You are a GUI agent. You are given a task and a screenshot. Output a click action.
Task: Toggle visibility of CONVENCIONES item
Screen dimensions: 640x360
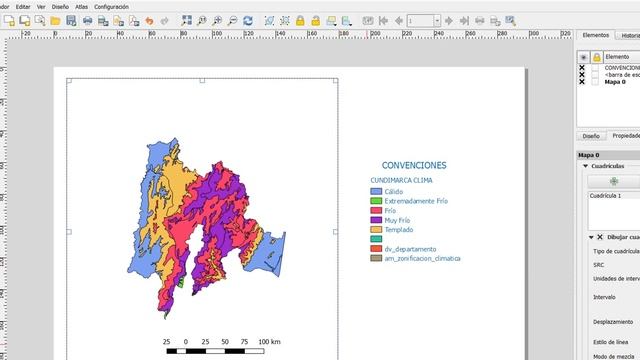(582, 68)
